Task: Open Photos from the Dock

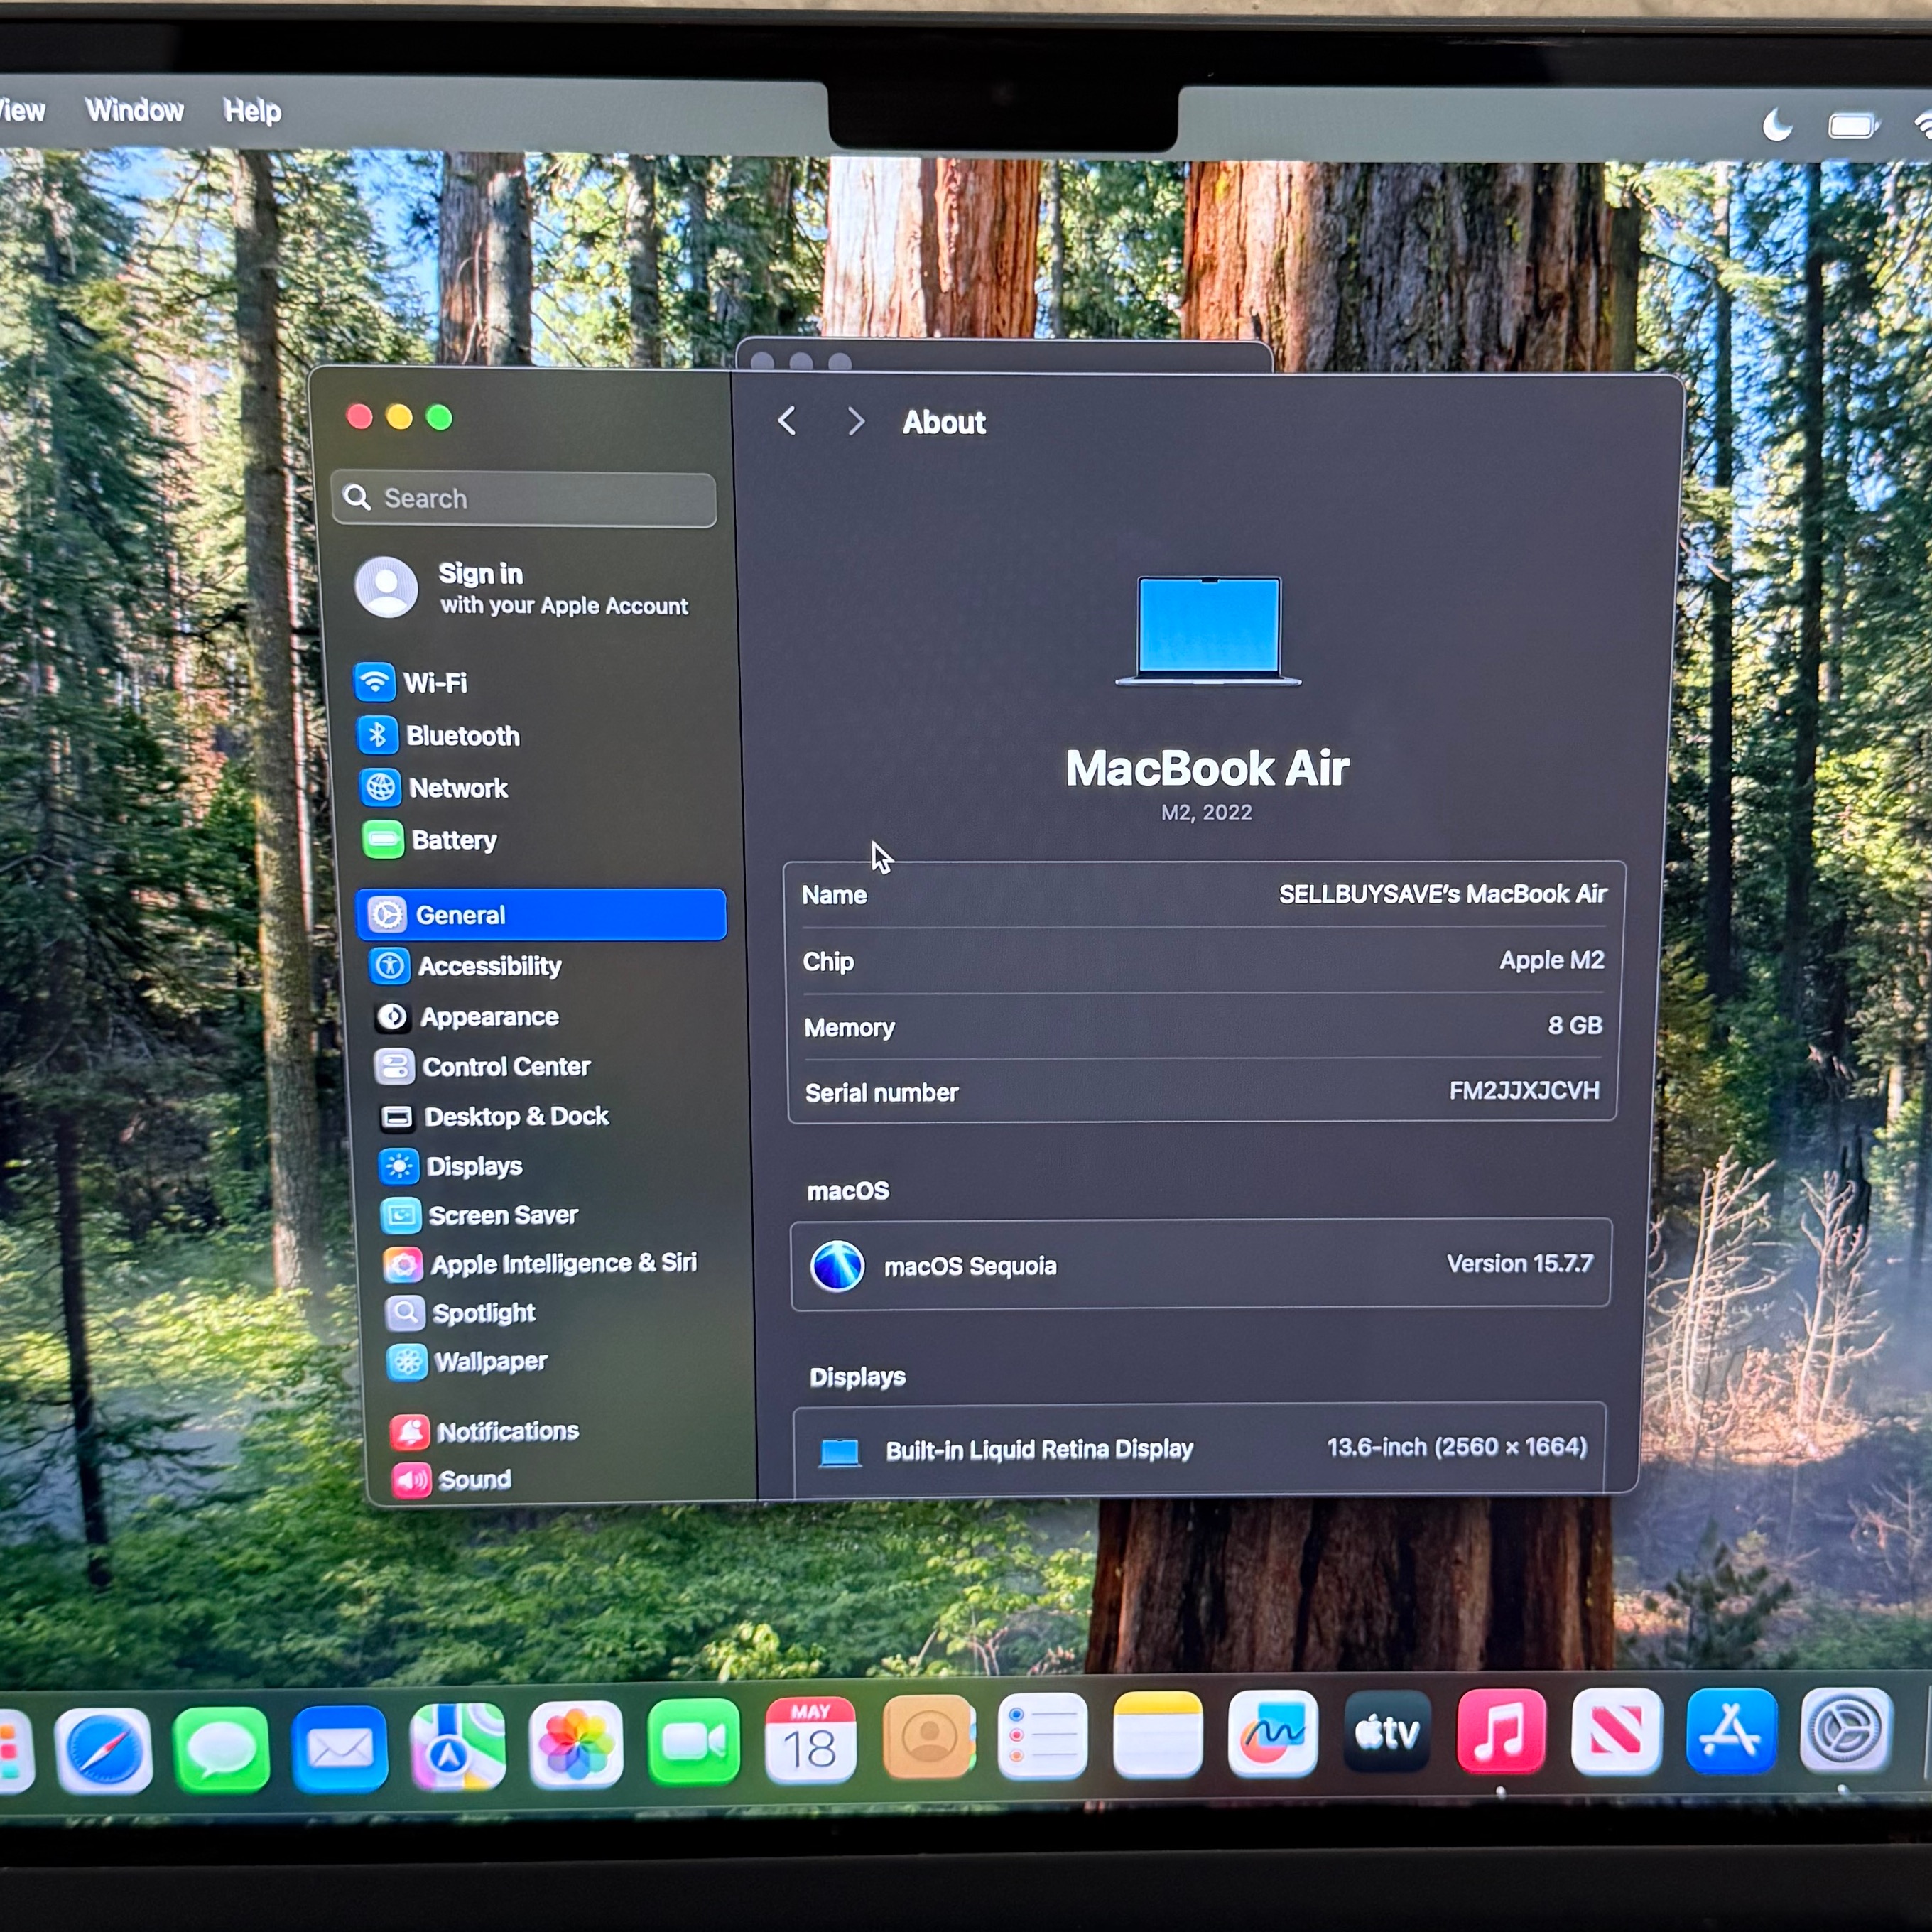Action: pyautogui.click(x=576, y=1744)
